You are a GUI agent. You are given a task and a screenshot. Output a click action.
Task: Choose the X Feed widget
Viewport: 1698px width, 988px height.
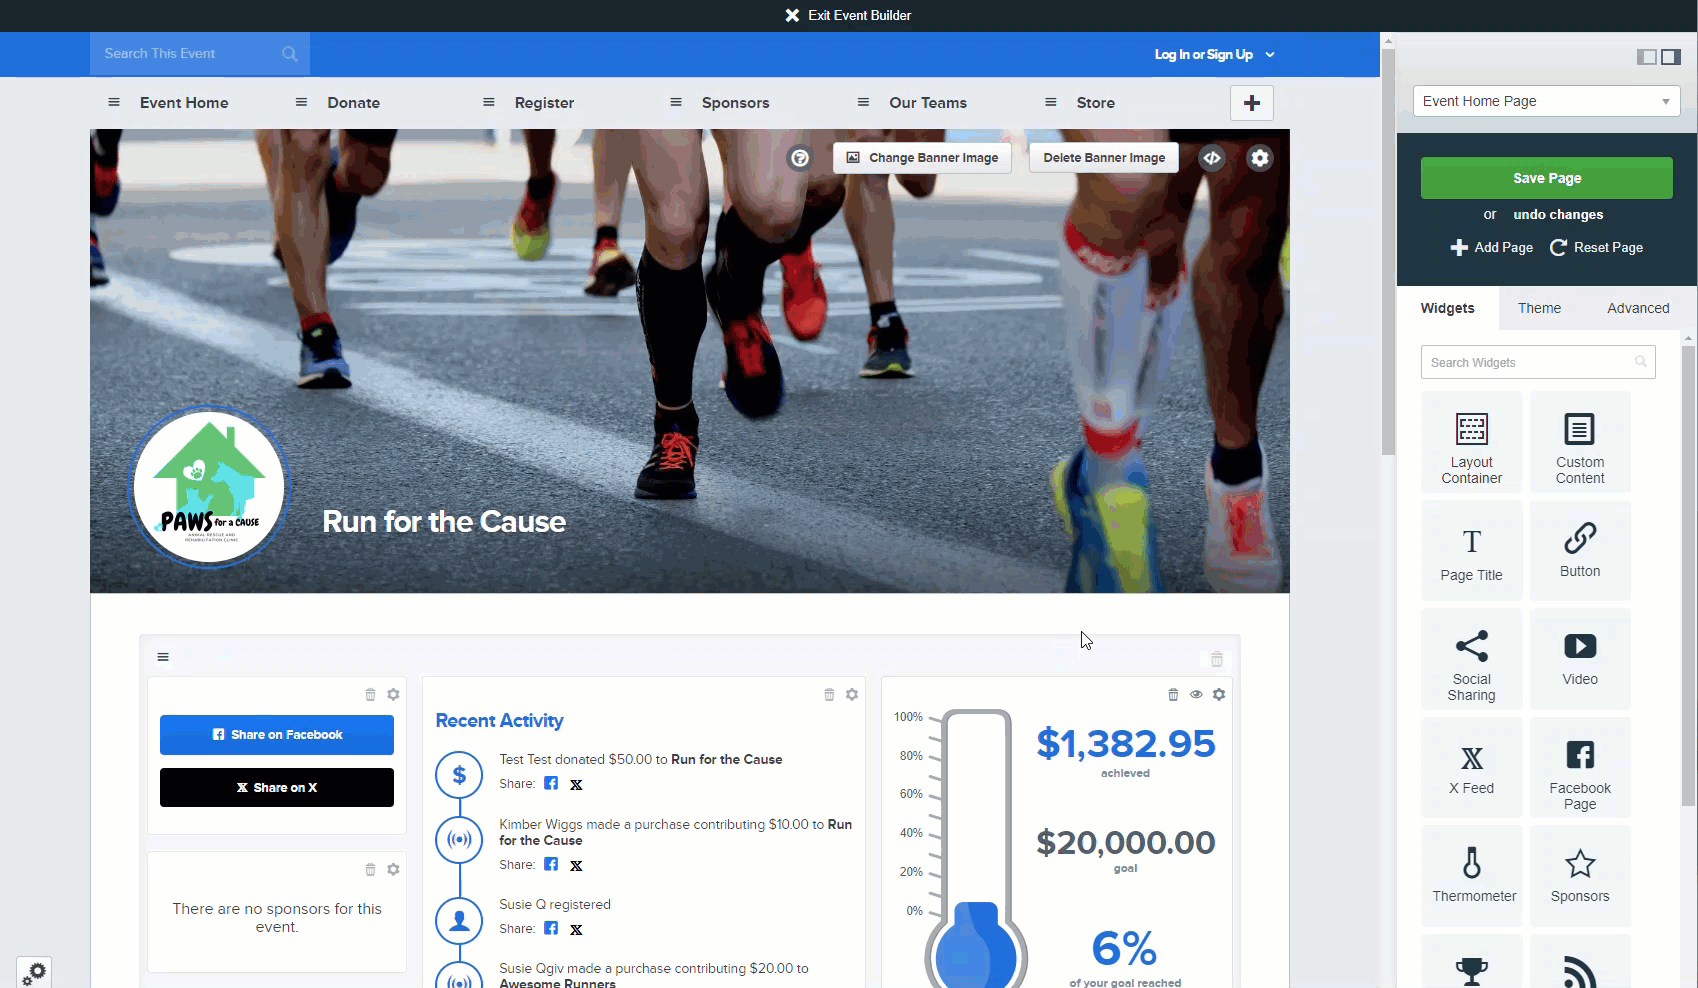[1471, 768]
